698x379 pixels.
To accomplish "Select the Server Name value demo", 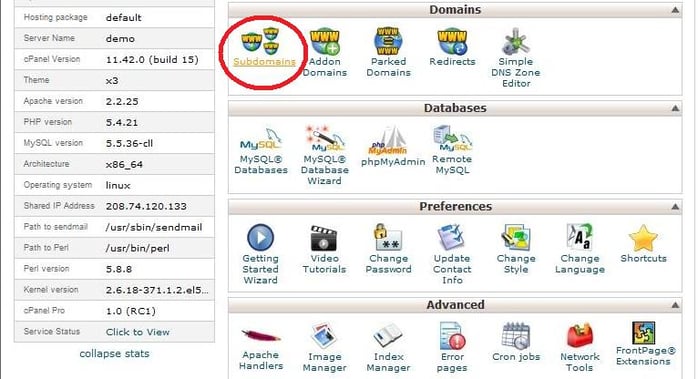I will pos(120,39).
